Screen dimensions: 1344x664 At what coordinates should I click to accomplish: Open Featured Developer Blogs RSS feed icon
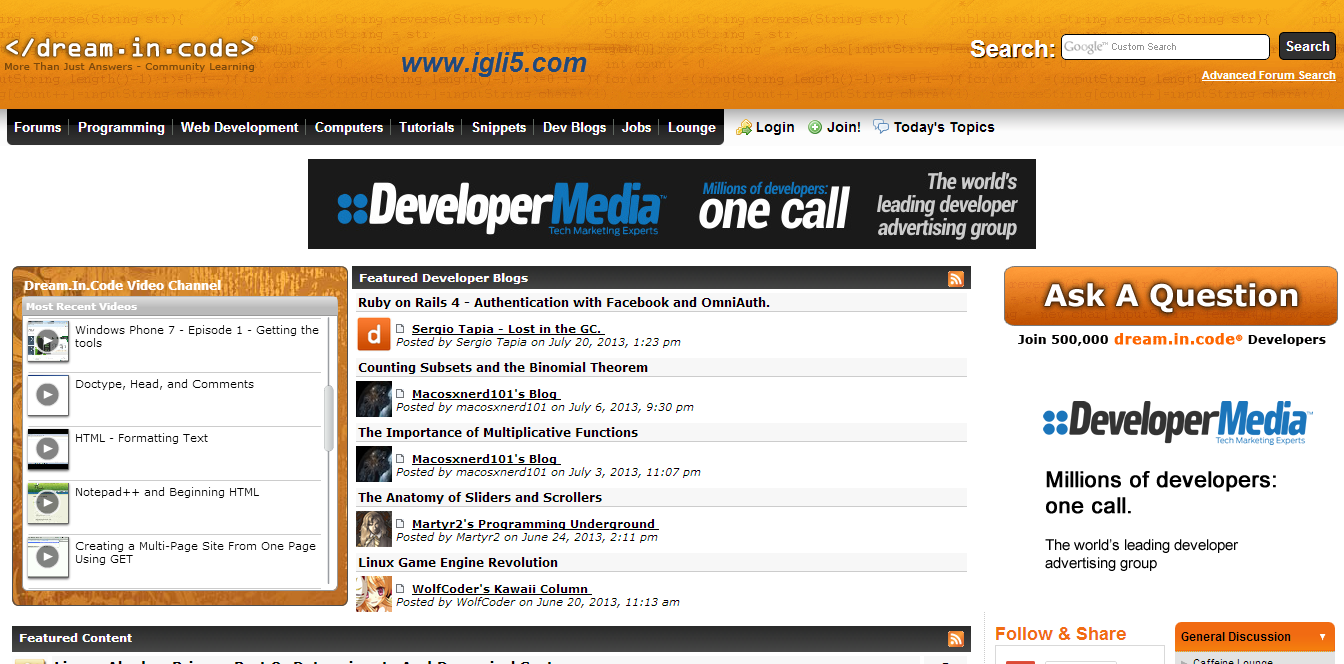pyautogui.click(x=956, y=279)
